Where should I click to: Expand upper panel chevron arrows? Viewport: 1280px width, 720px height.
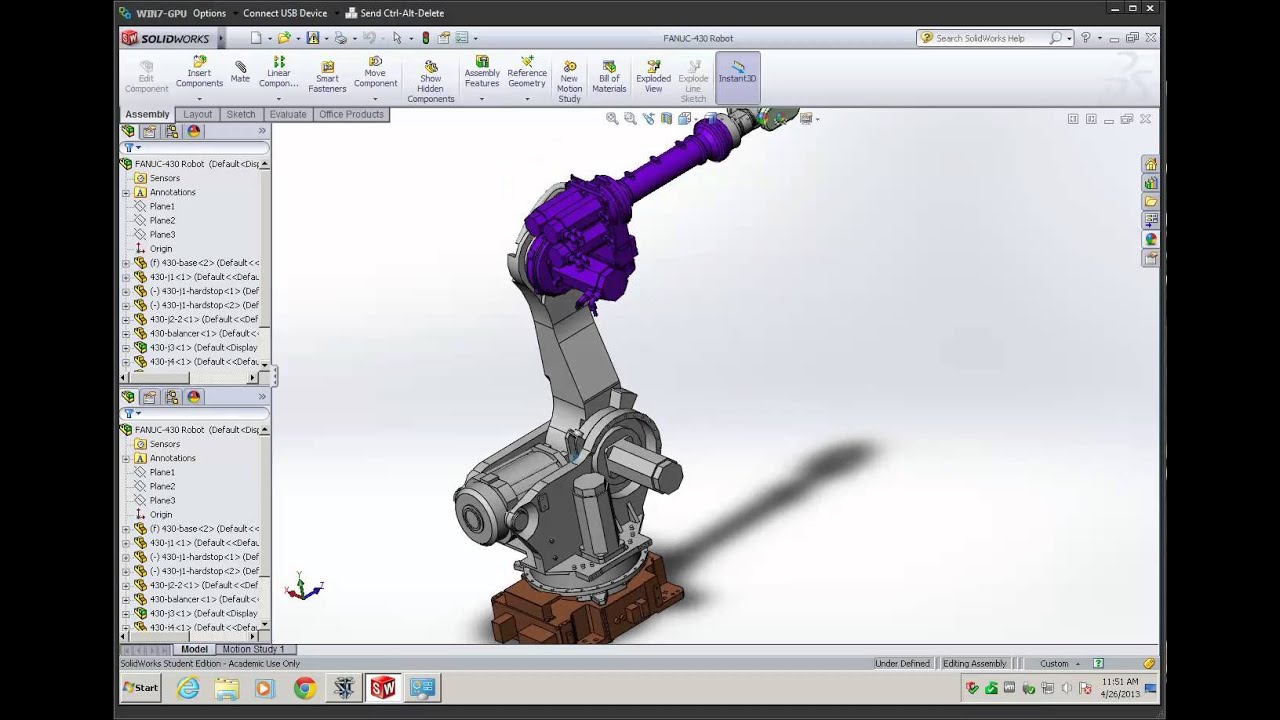coord(262,131)
